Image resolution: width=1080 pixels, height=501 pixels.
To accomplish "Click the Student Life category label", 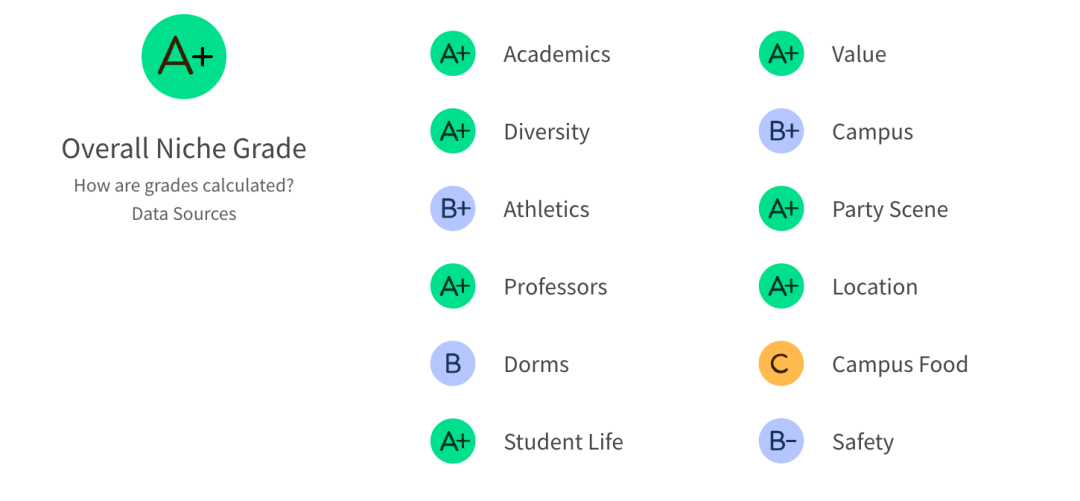I will point(563,442).
